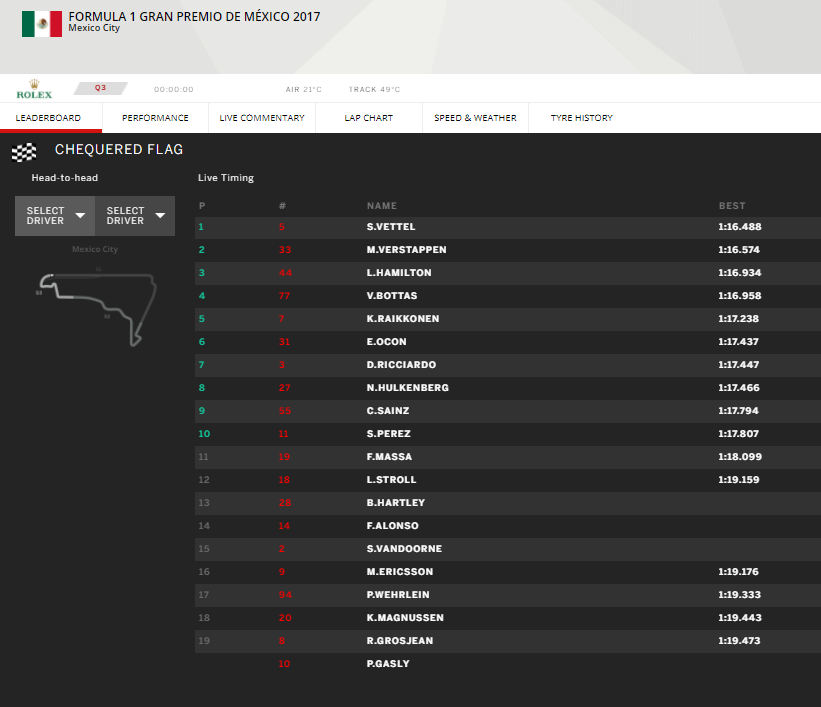Click best lap time 1:18.099

[740, 457]
